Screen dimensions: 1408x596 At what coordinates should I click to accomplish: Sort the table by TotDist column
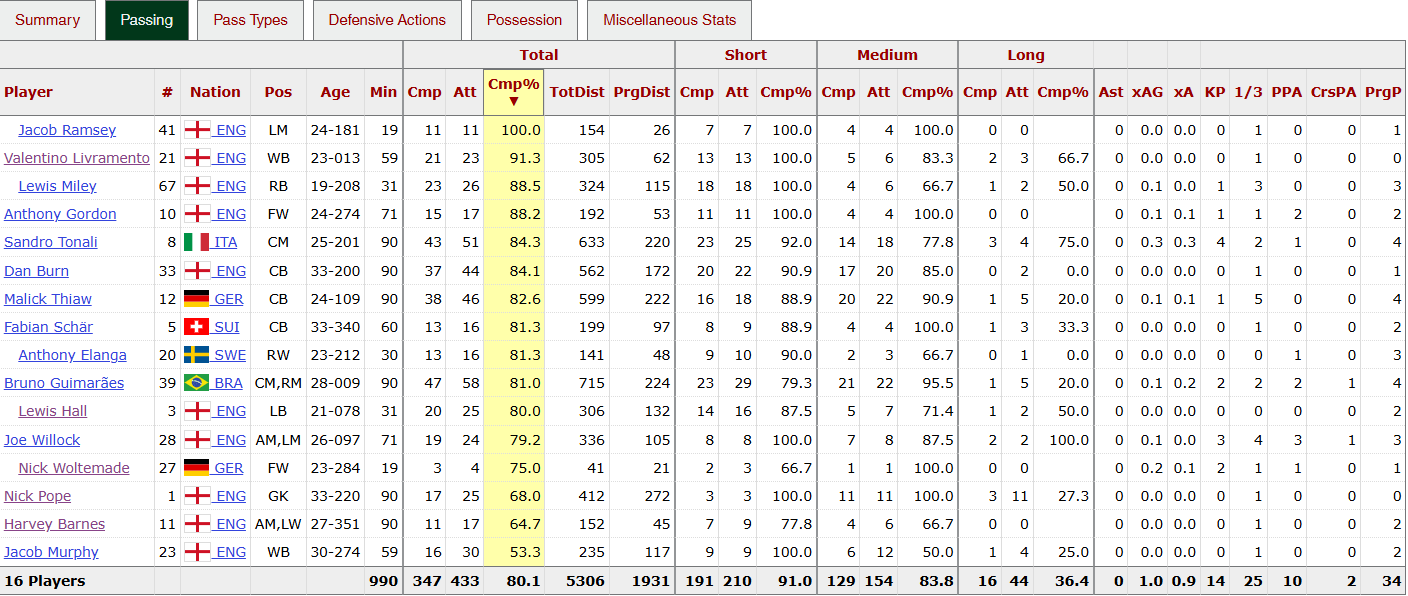(x=577, y=92)
